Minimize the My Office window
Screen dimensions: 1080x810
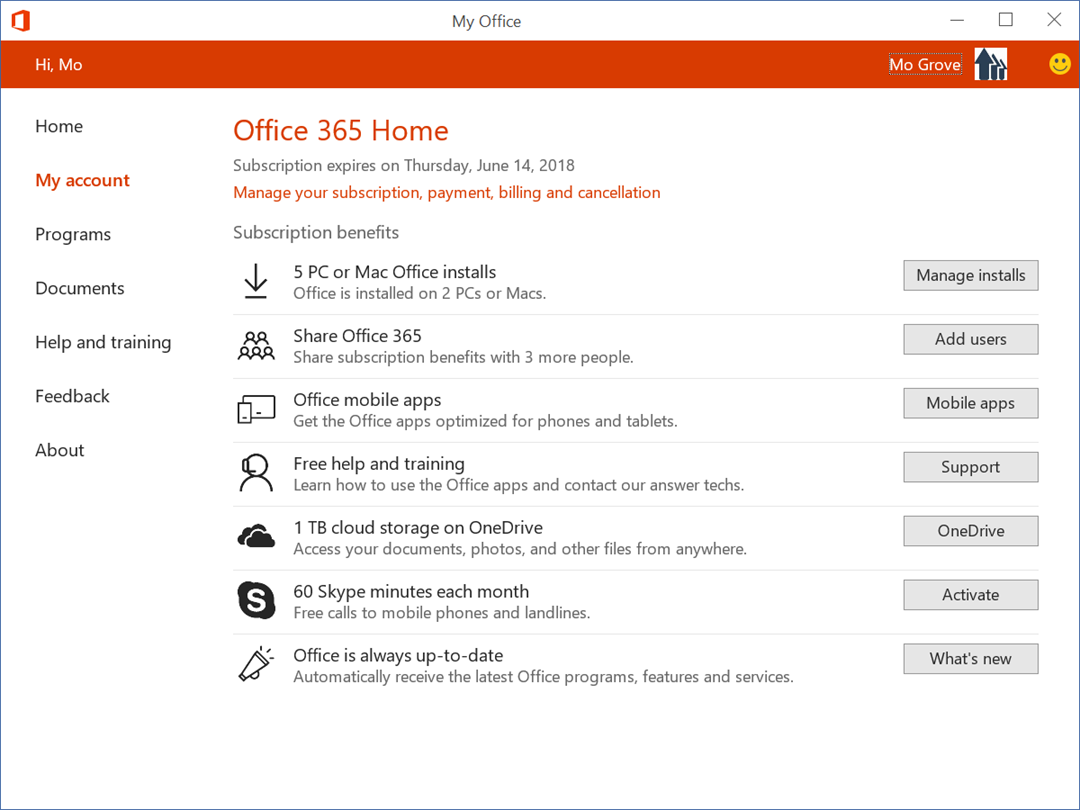(x=957, y=21)
